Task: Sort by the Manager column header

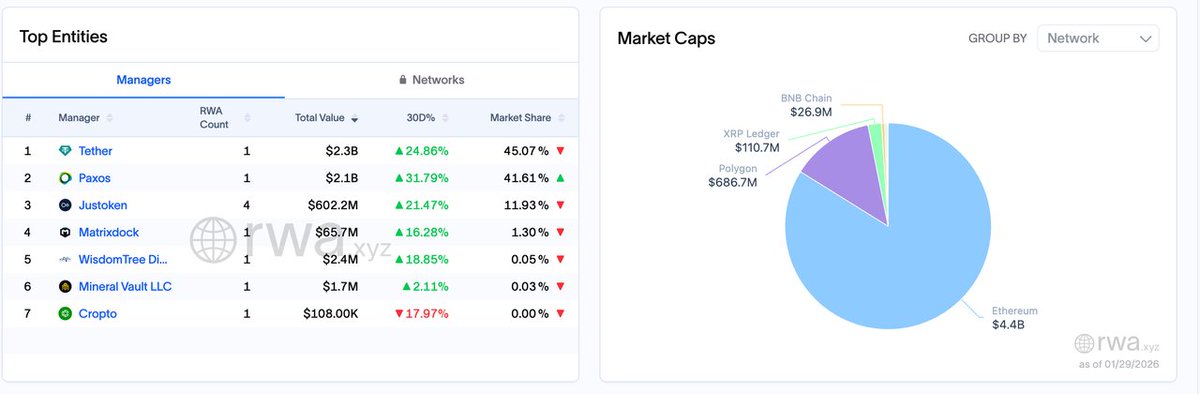Action: 79,118
